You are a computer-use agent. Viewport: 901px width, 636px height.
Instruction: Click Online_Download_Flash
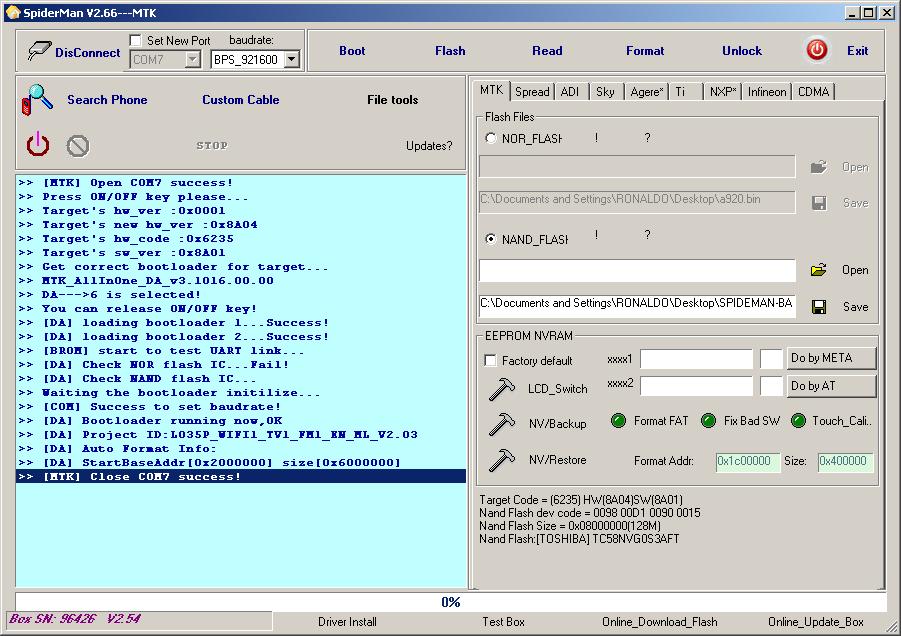pos(660,622)
